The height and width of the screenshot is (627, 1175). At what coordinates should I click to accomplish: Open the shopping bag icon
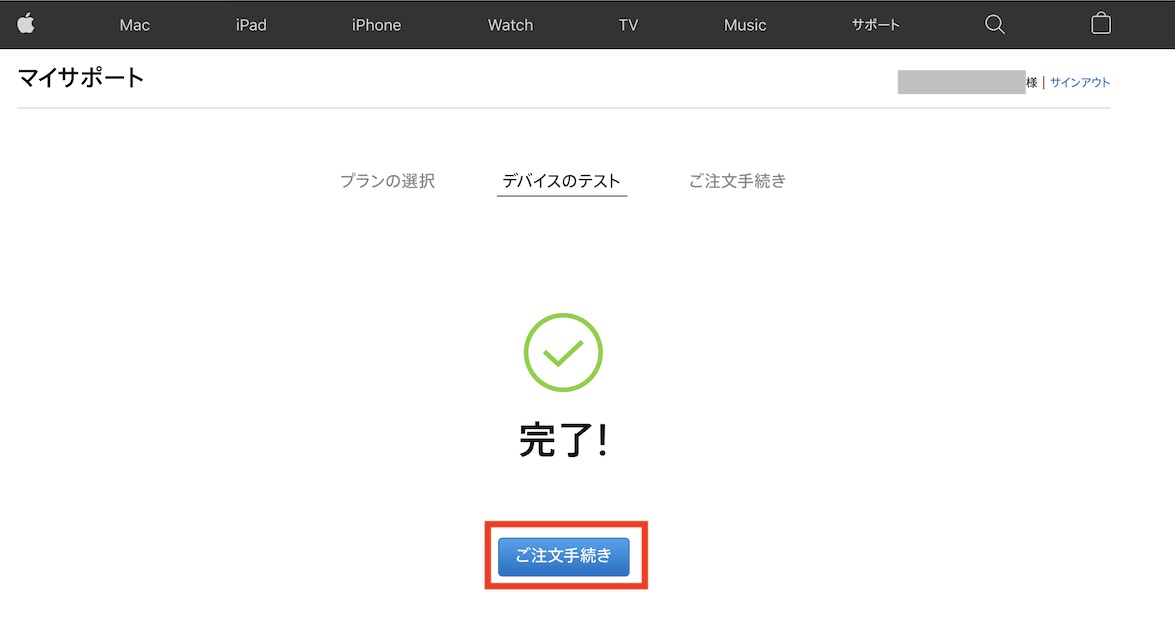coord(1100,24)
